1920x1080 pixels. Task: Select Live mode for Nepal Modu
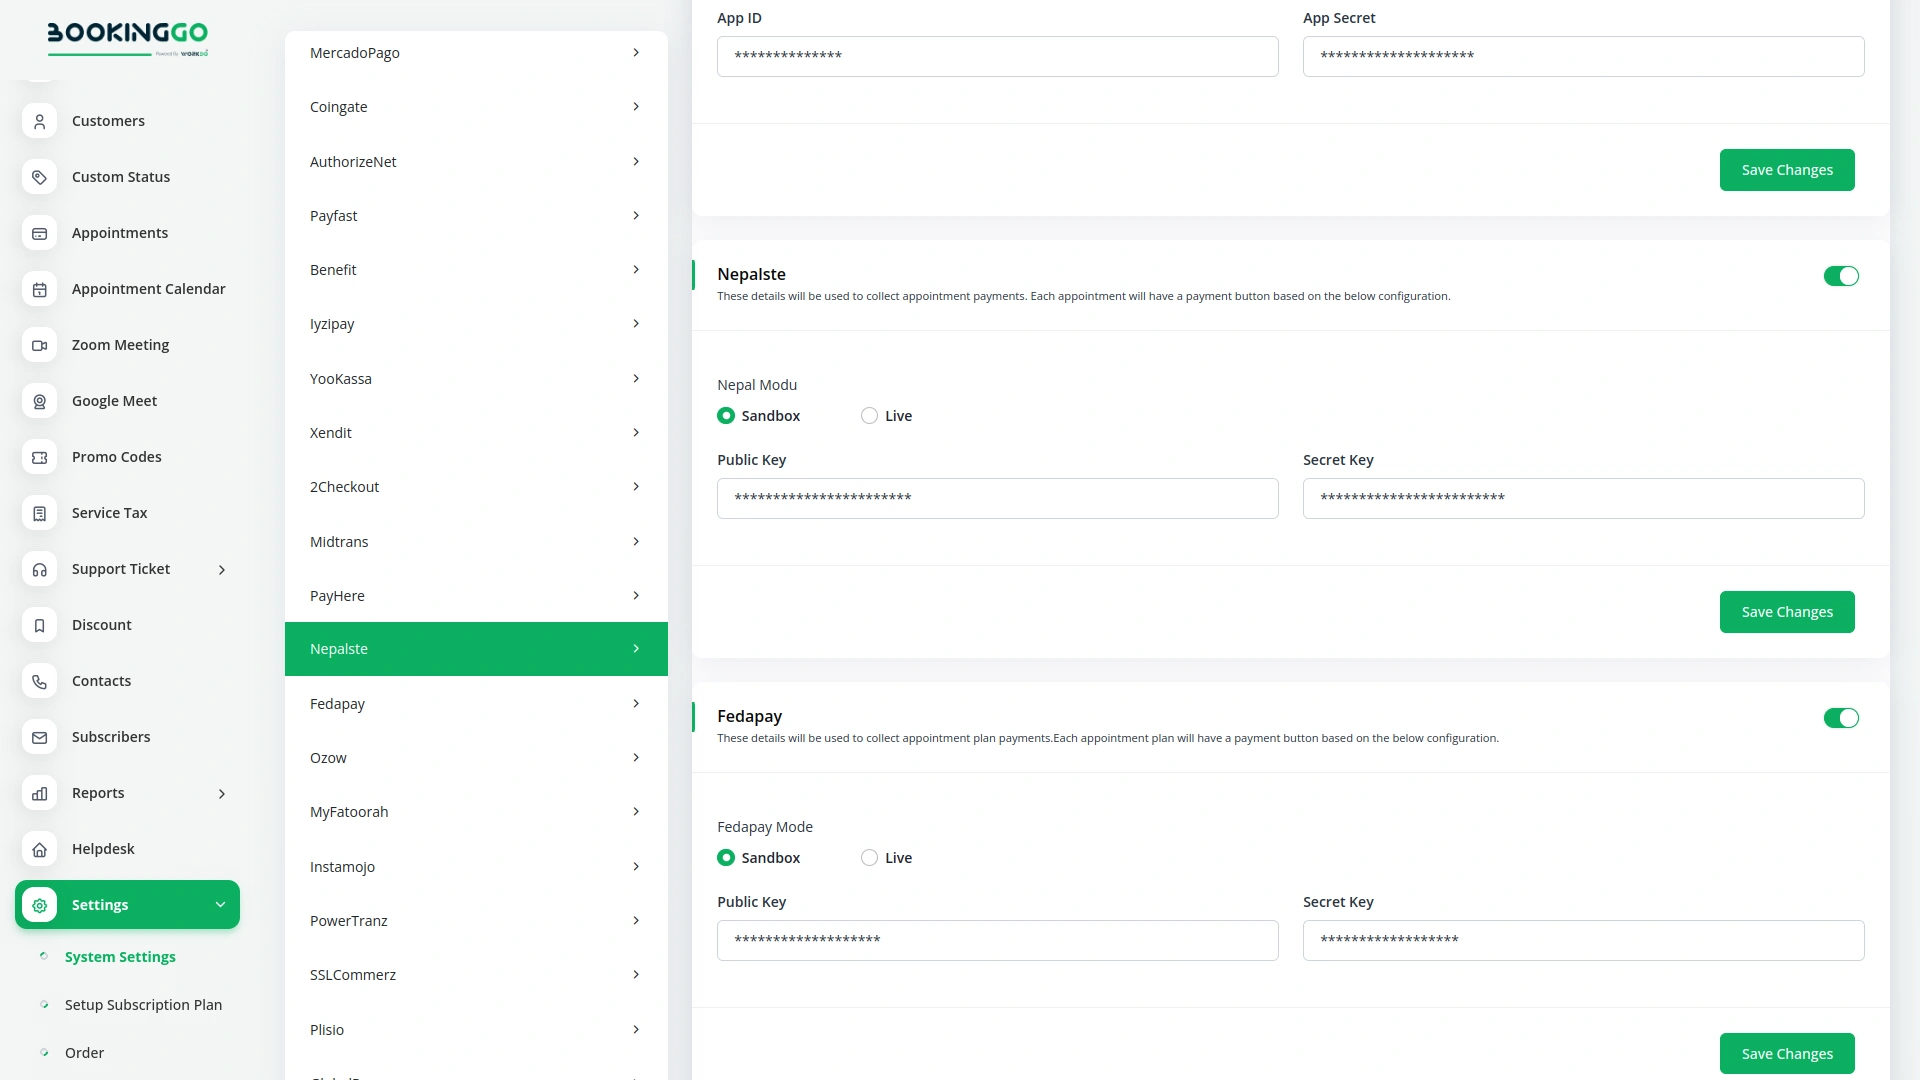(869, 415)
